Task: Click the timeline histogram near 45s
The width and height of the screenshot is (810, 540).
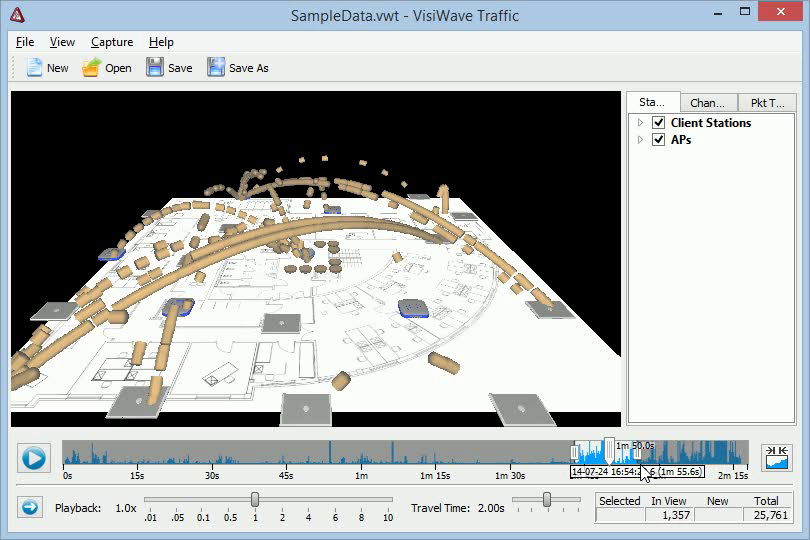Action: [x=286, y=453]
